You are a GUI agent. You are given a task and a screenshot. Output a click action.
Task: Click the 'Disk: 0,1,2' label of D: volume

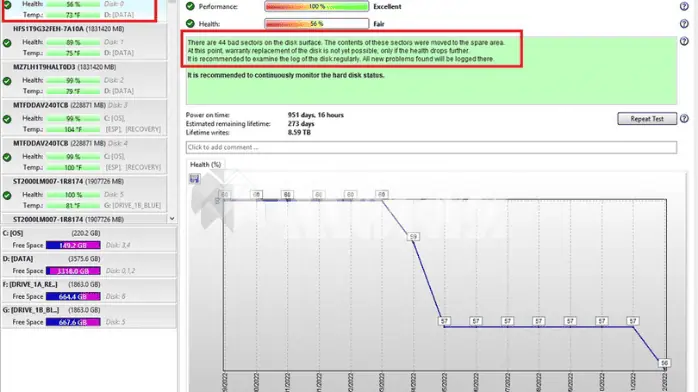coord(120,271)
